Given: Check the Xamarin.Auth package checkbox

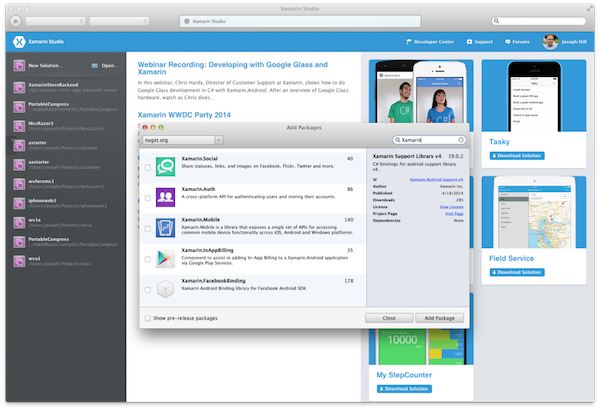Looking at the screenshot, I should [148, 198].
